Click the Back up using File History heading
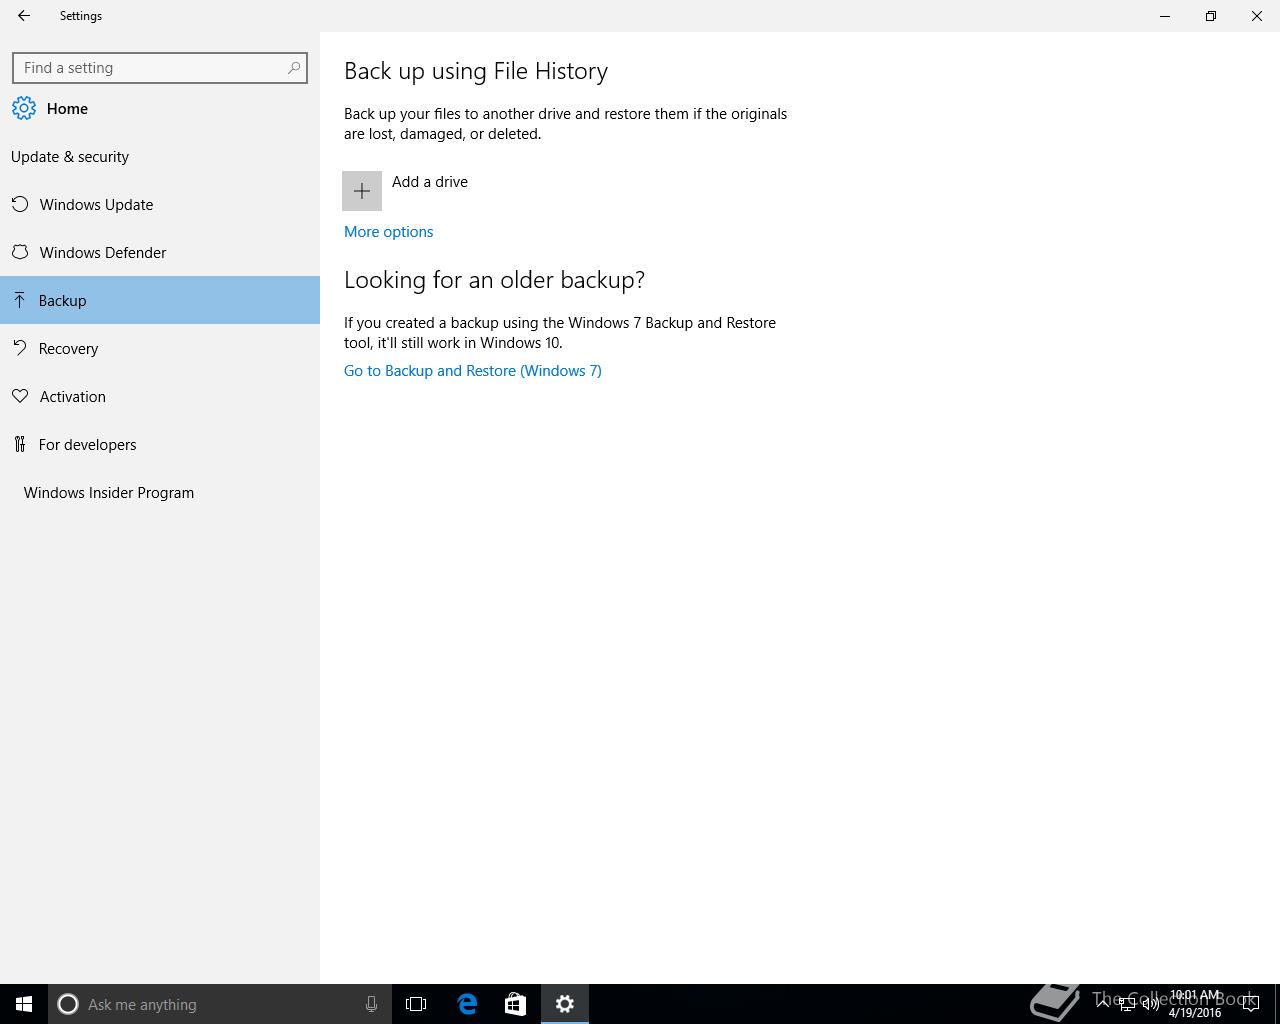Image resolution: width=1280 pixels, height=1024 pixels. click(x=476, y=71)
